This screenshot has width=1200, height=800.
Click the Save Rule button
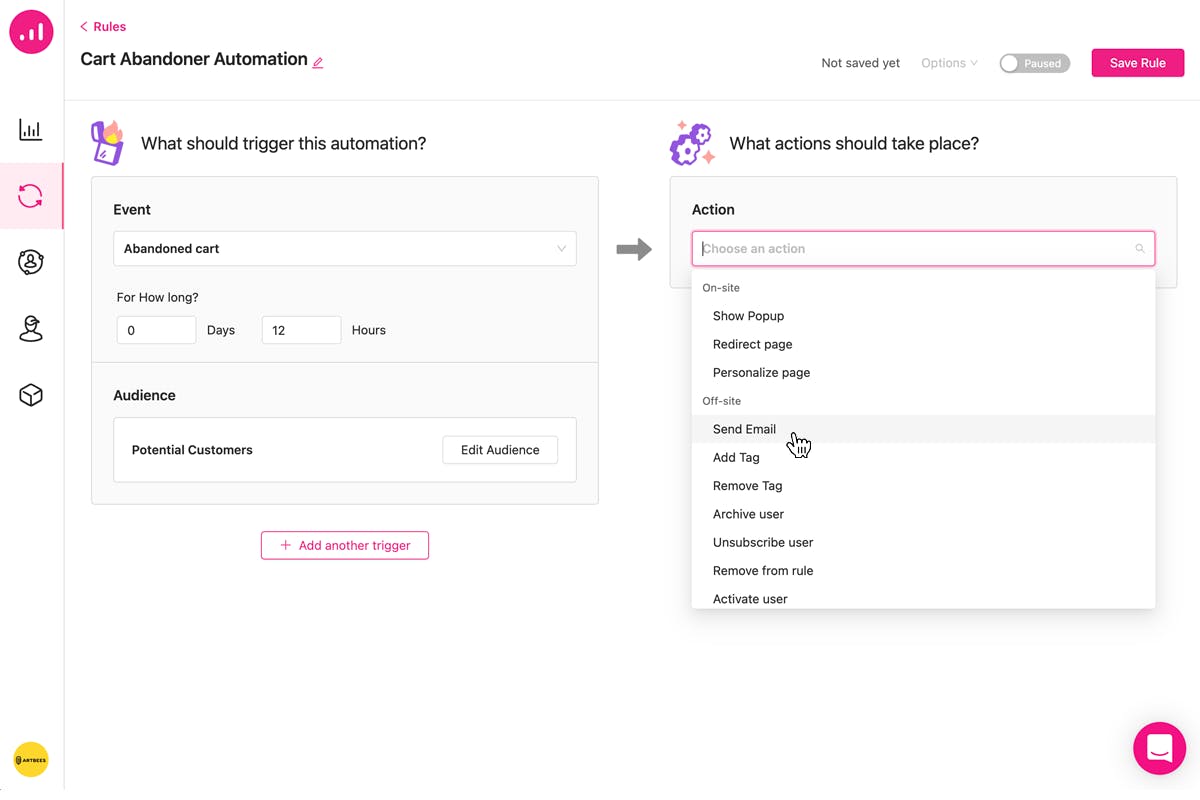pos(1138,63)
